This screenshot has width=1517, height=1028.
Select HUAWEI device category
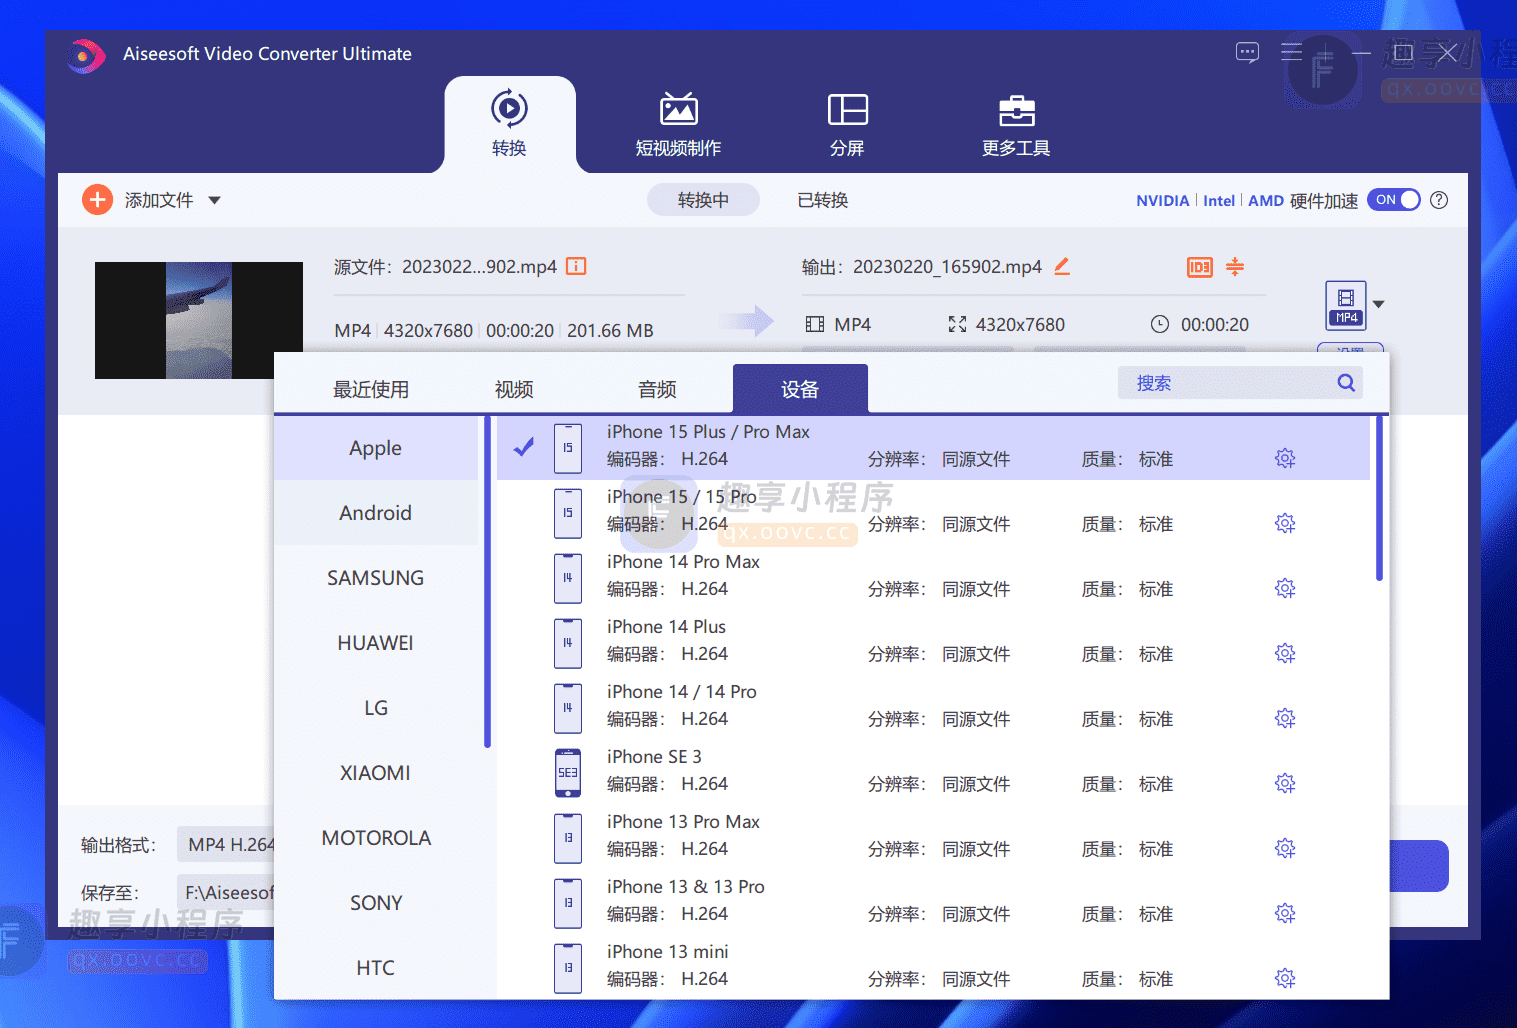pyautogui.click(x=376, y=643)
